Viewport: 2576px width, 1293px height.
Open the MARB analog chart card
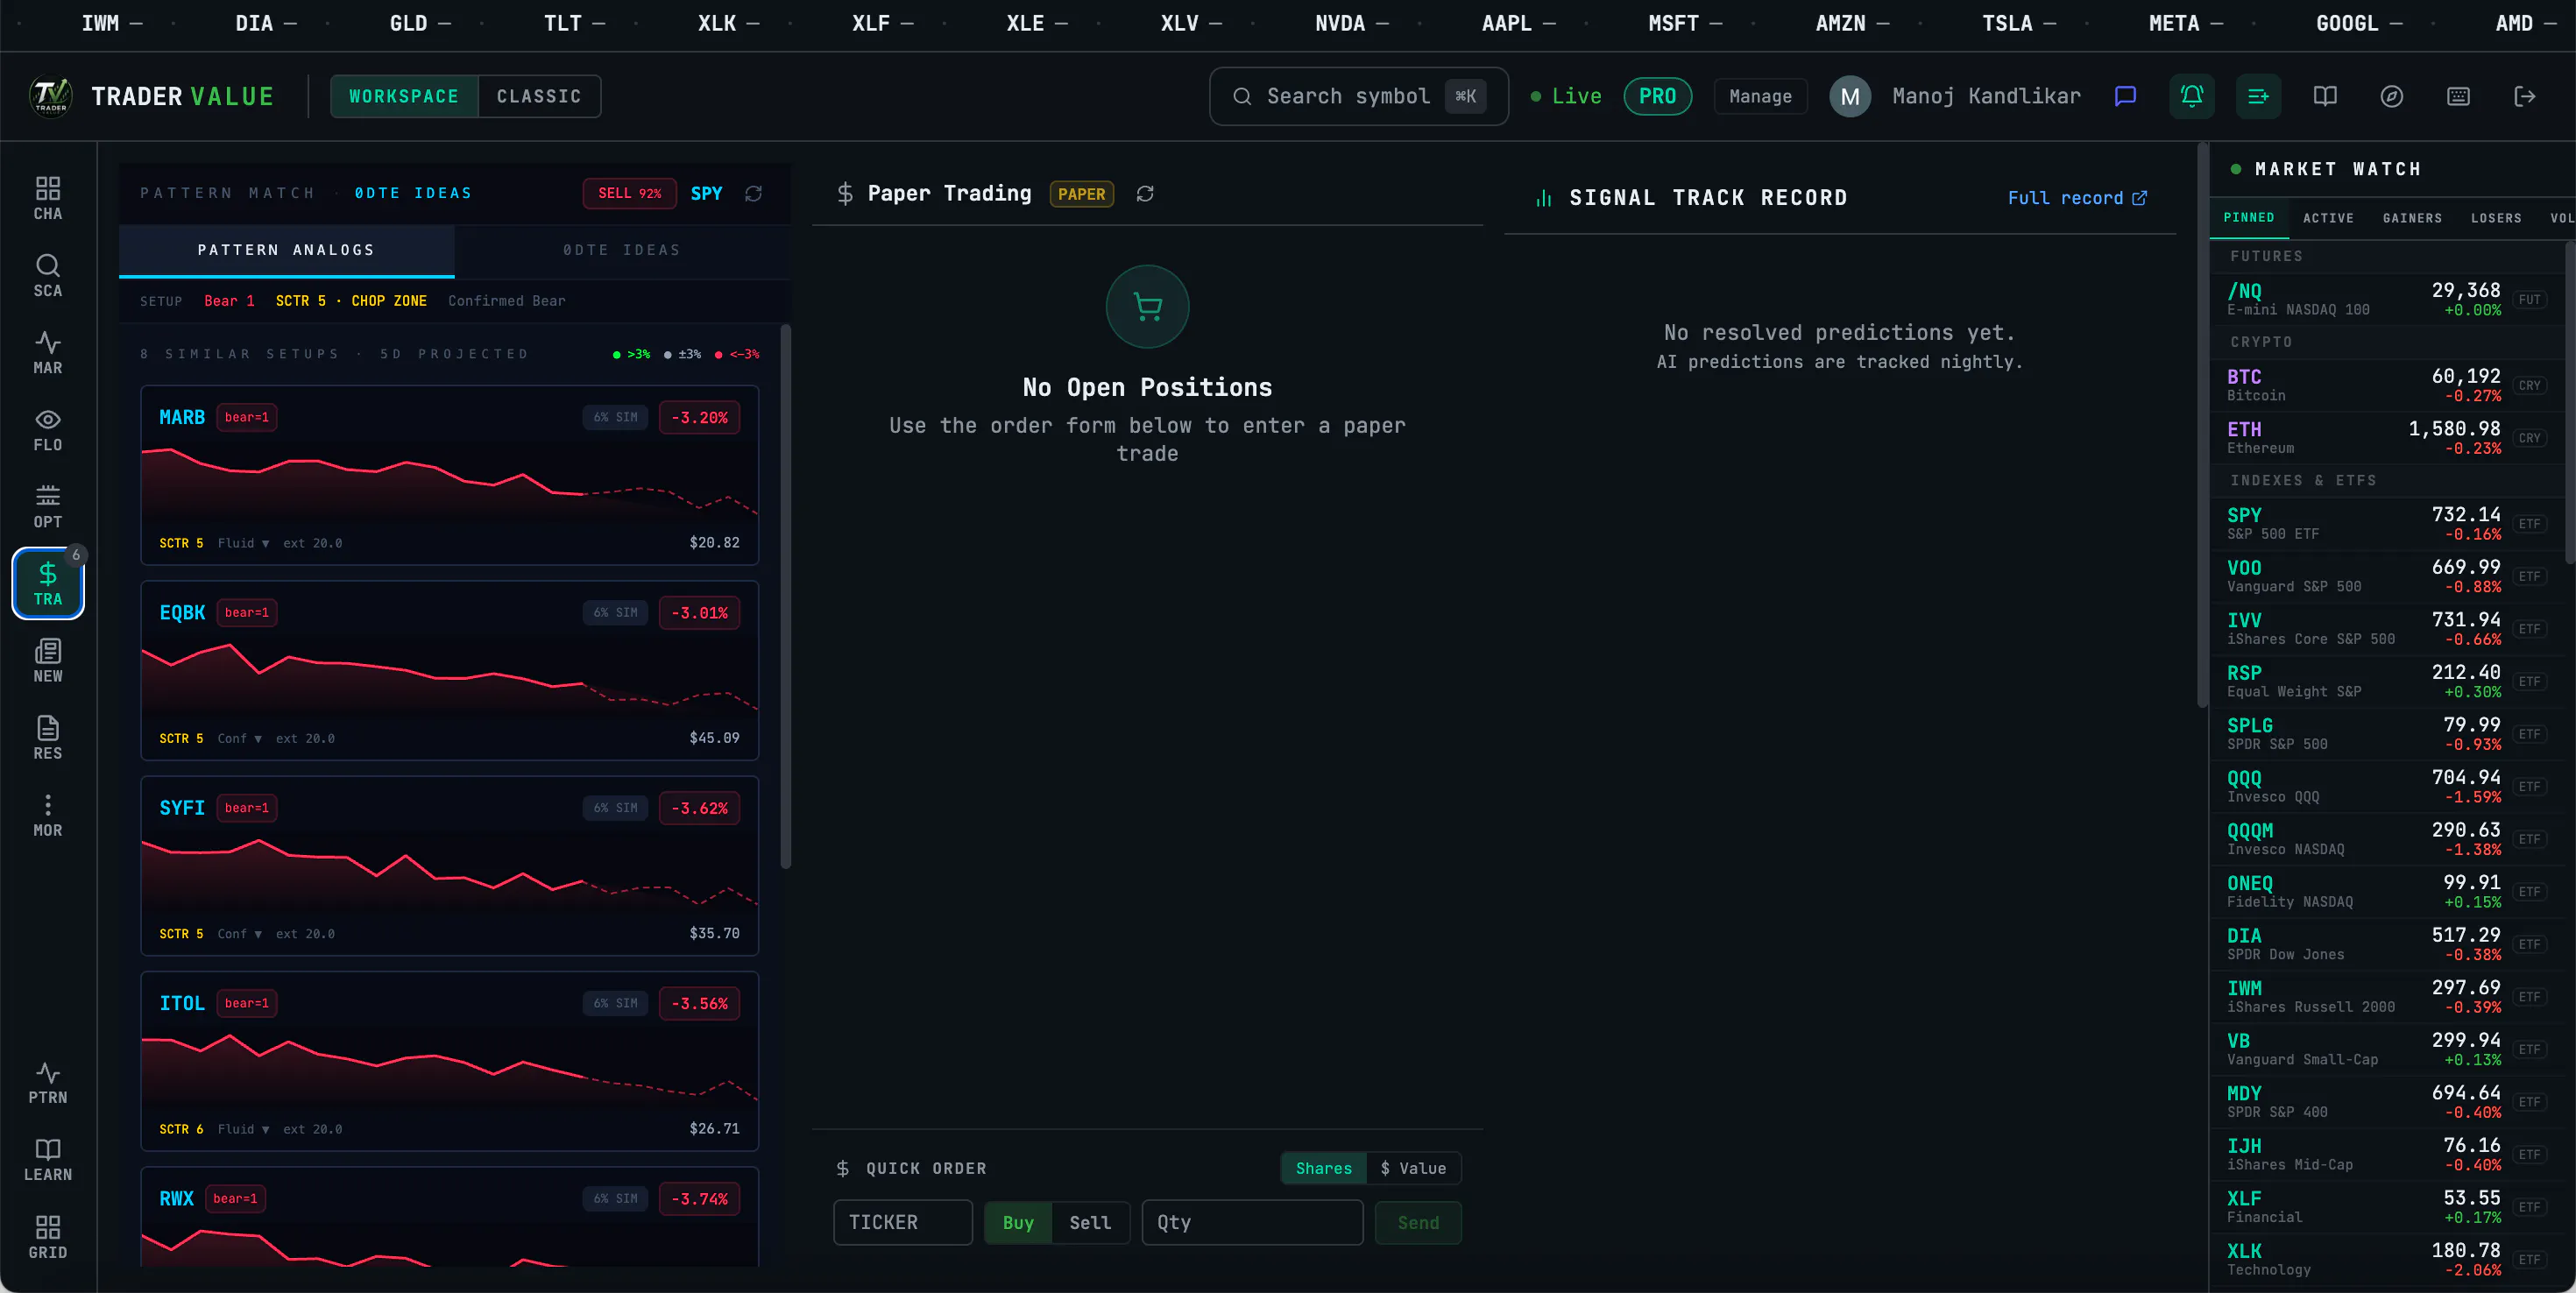click(449, 475)
